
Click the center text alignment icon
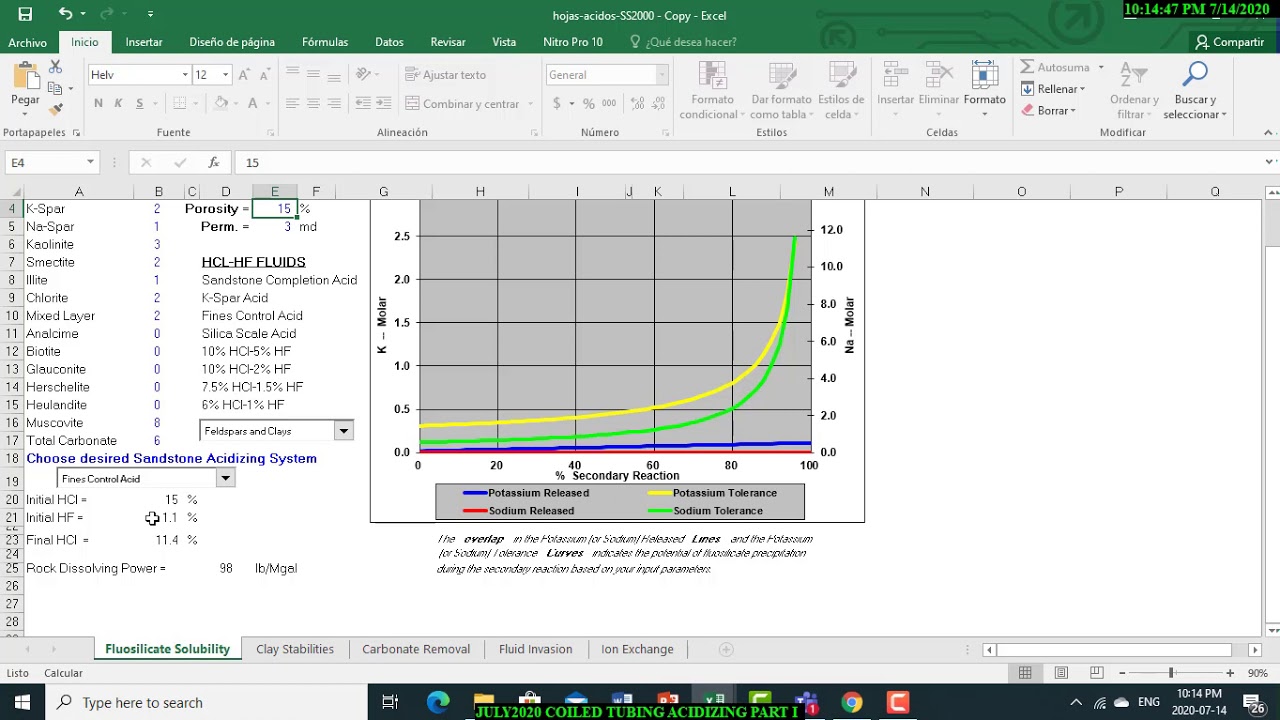313,103
